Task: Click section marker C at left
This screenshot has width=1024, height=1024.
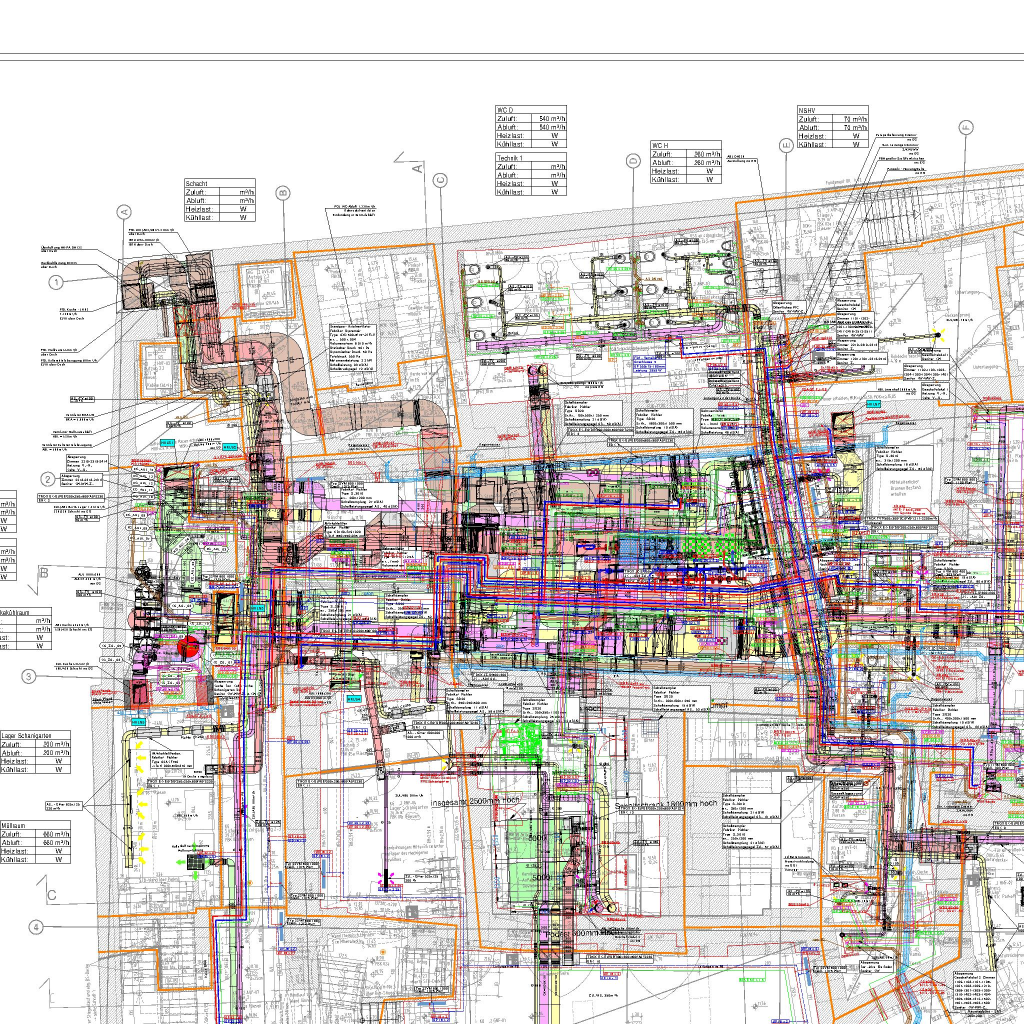Action: coord(48,892)
